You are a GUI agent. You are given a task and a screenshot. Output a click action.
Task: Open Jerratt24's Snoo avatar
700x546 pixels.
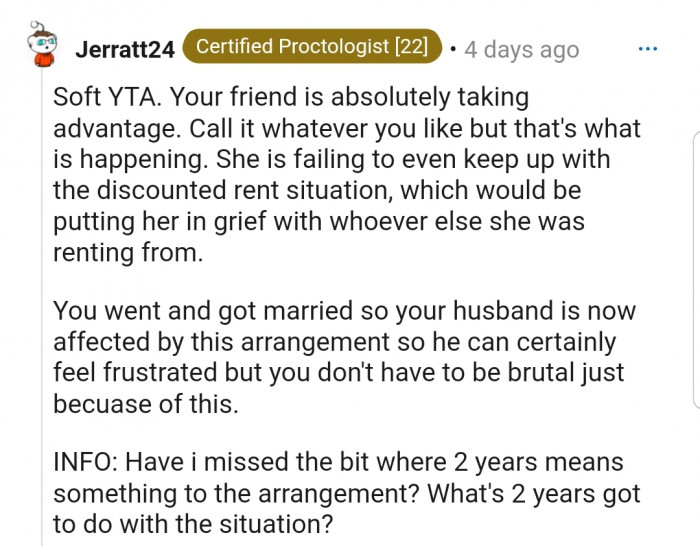point(42,45)
